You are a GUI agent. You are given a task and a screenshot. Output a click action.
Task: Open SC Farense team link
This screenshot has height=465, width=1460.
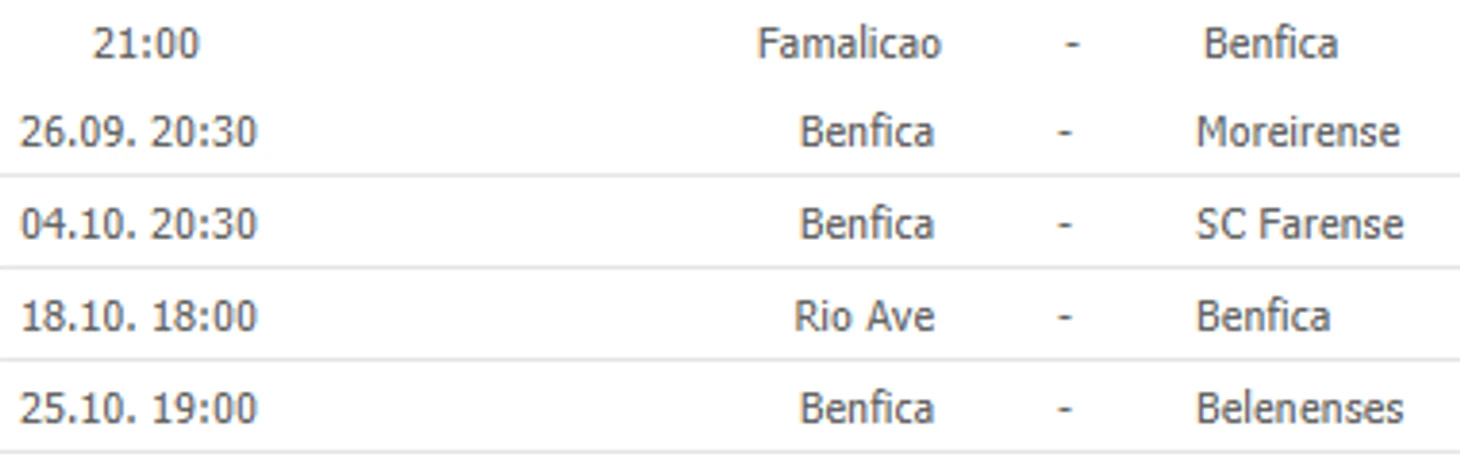[1299, 224]
